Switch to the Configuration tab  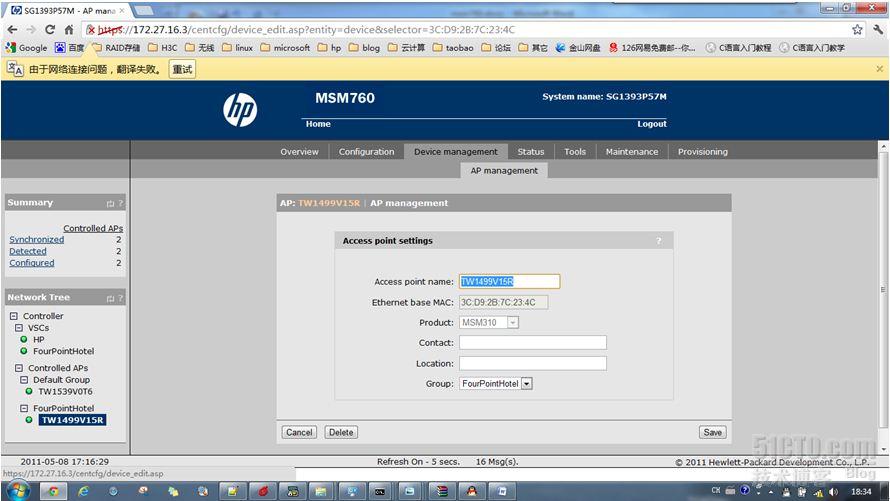[x=366, y=151]
